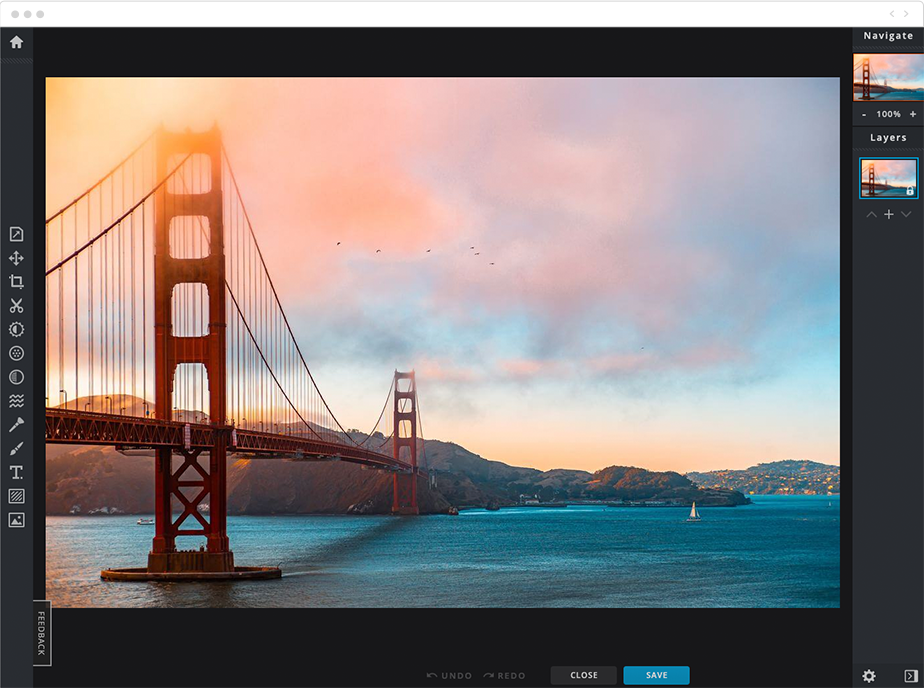Select the Add Text tool
The width and height of the screenshot is (924, 688).
pos(16,472)
